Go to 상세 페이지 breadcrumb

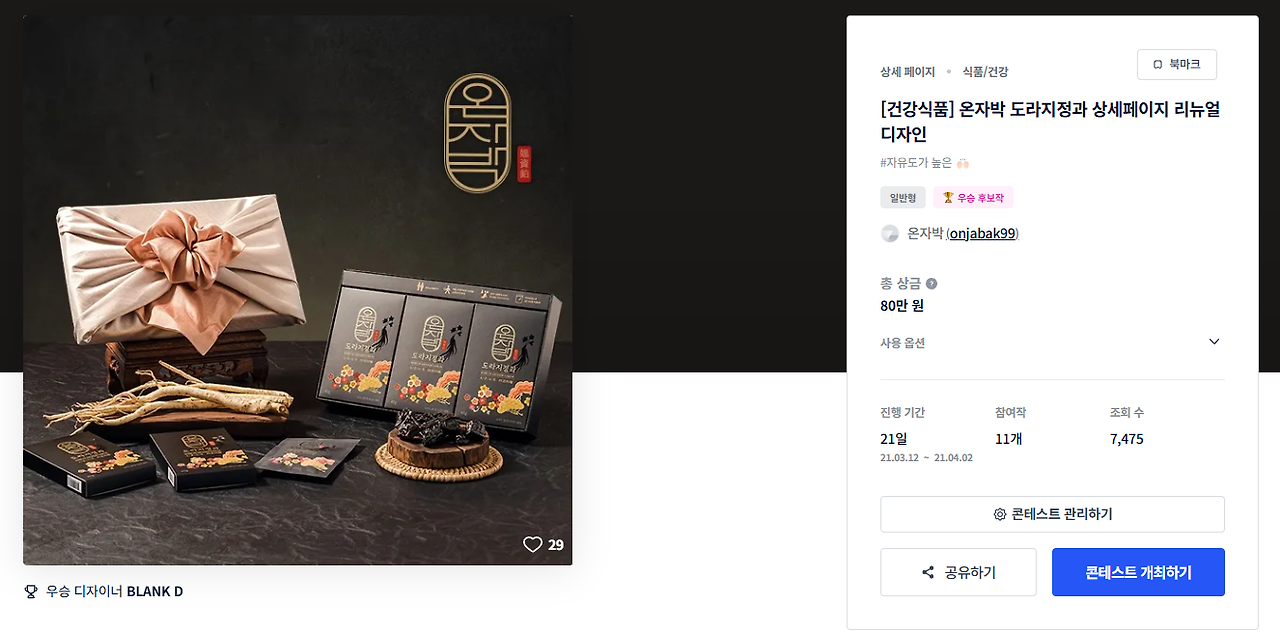coord(907,72)
